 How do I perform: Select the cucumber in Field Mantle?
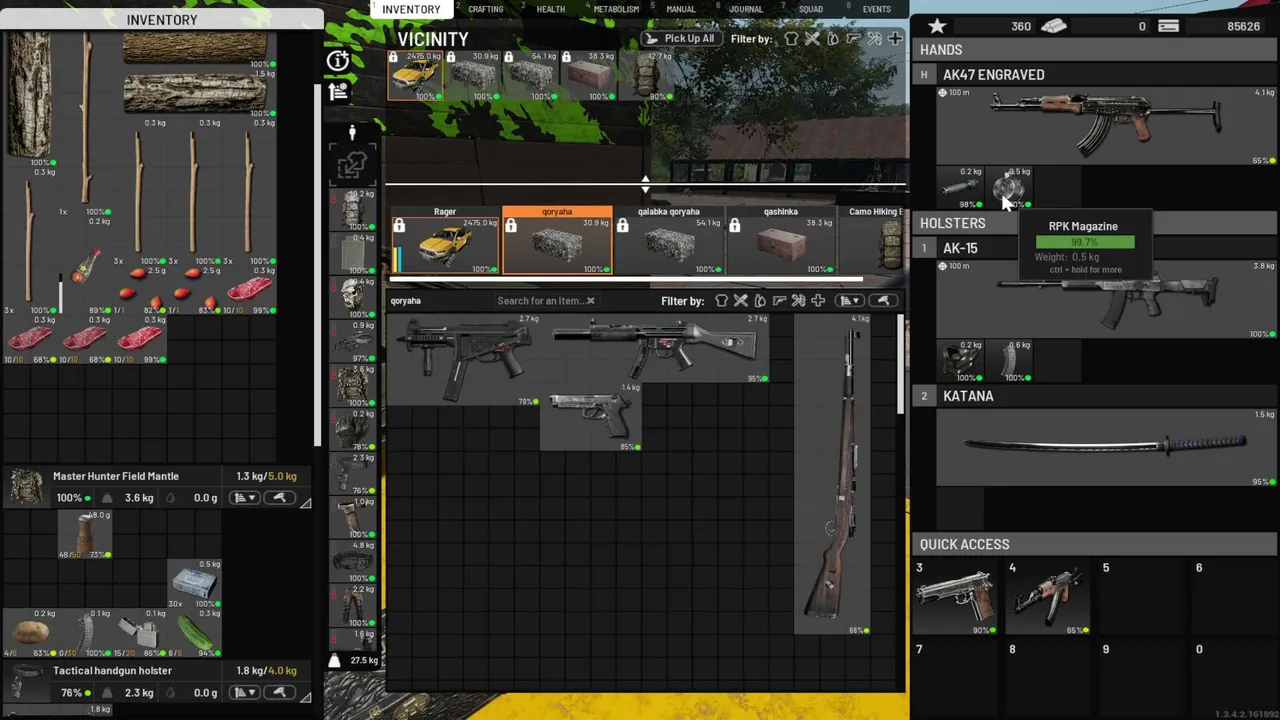(x=196, y=634)
